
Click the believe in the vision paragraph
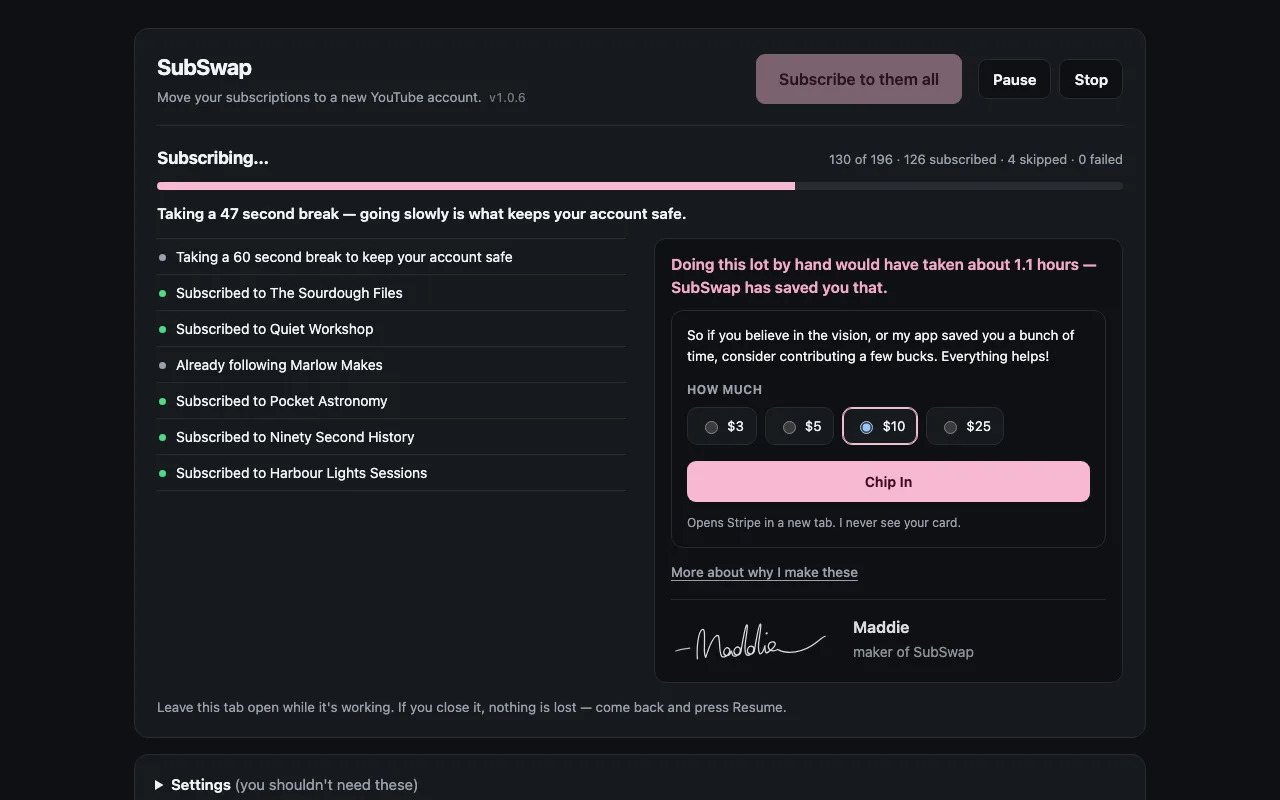click(881, 346)
